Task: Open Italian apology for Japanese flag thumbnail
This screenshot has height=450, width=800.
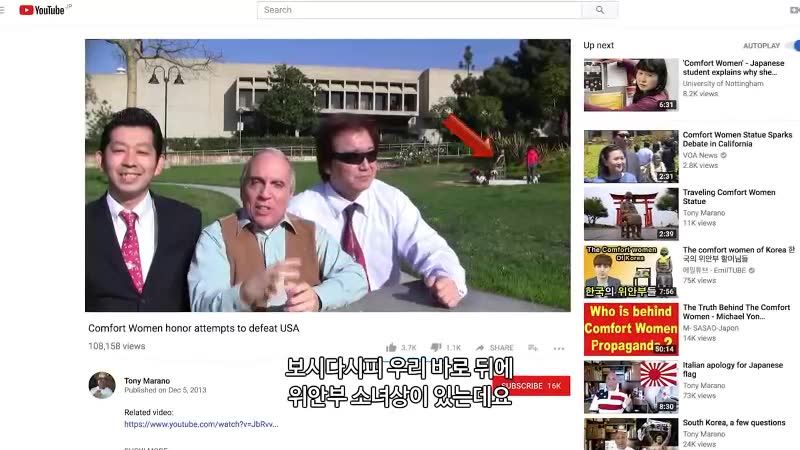Action: coord(631,387)
